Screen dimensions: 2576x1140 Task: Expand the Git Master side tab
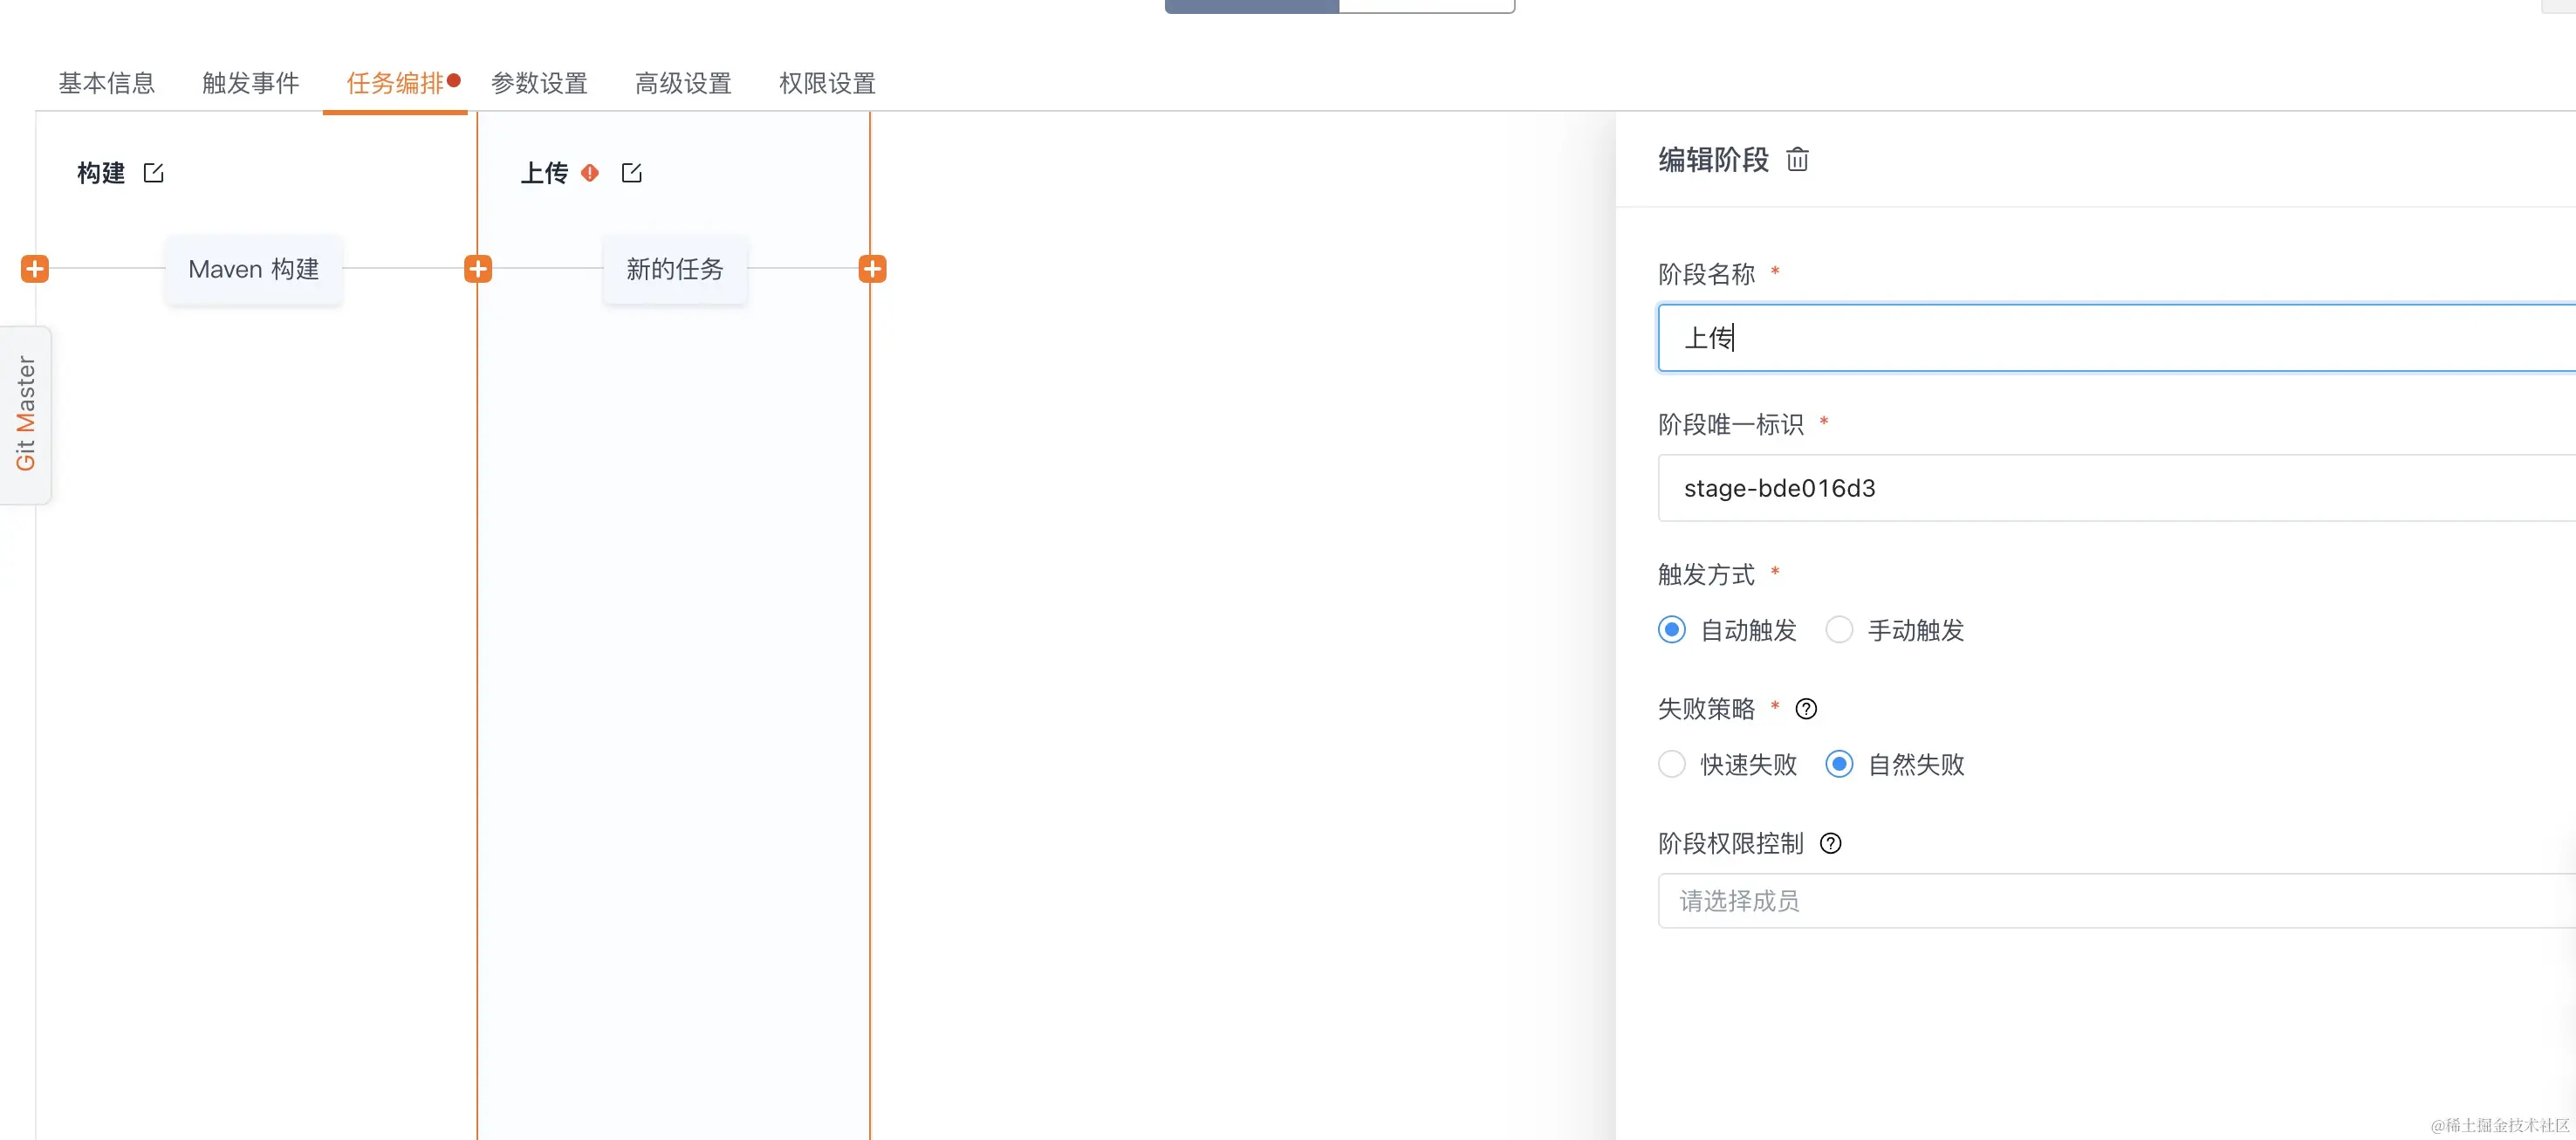(x=26, y=414)
